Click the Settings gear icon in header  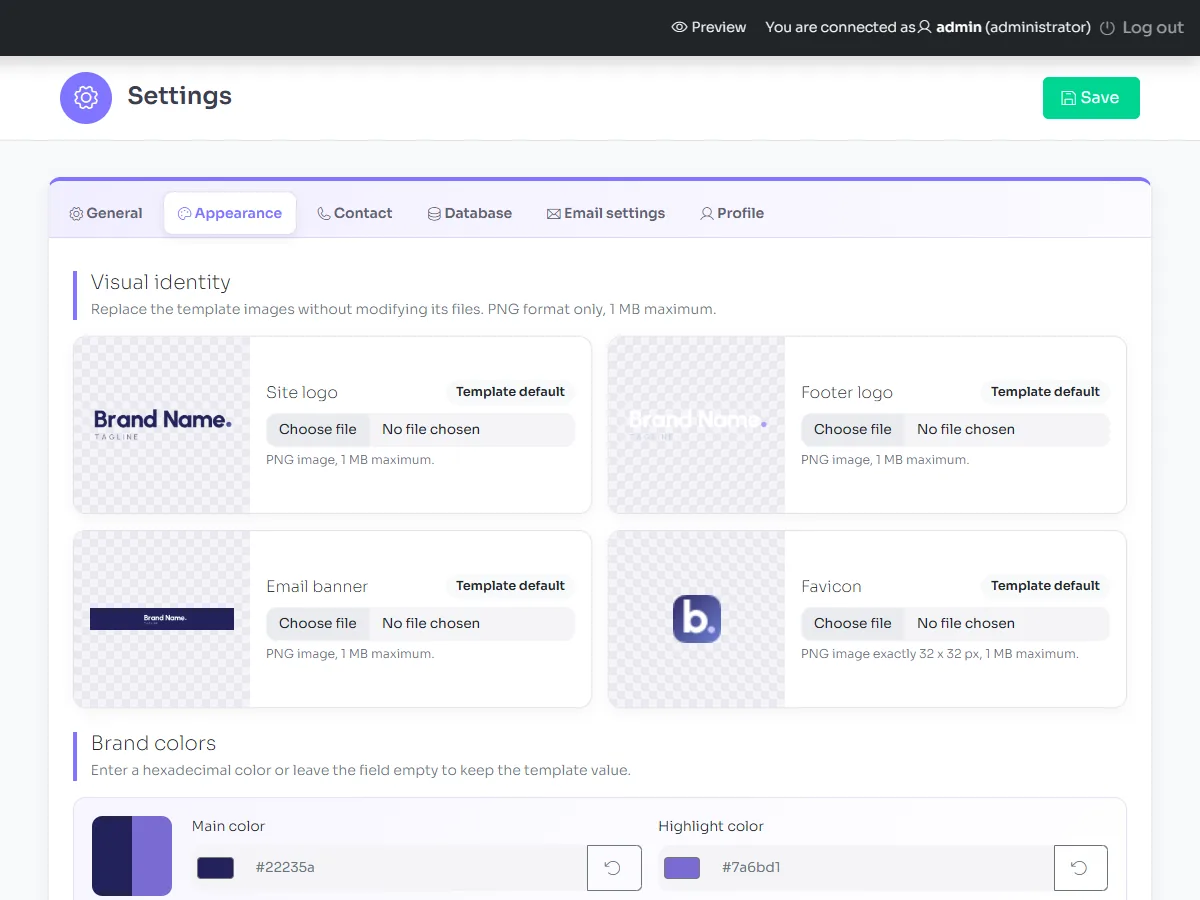(x=86, y=98)
